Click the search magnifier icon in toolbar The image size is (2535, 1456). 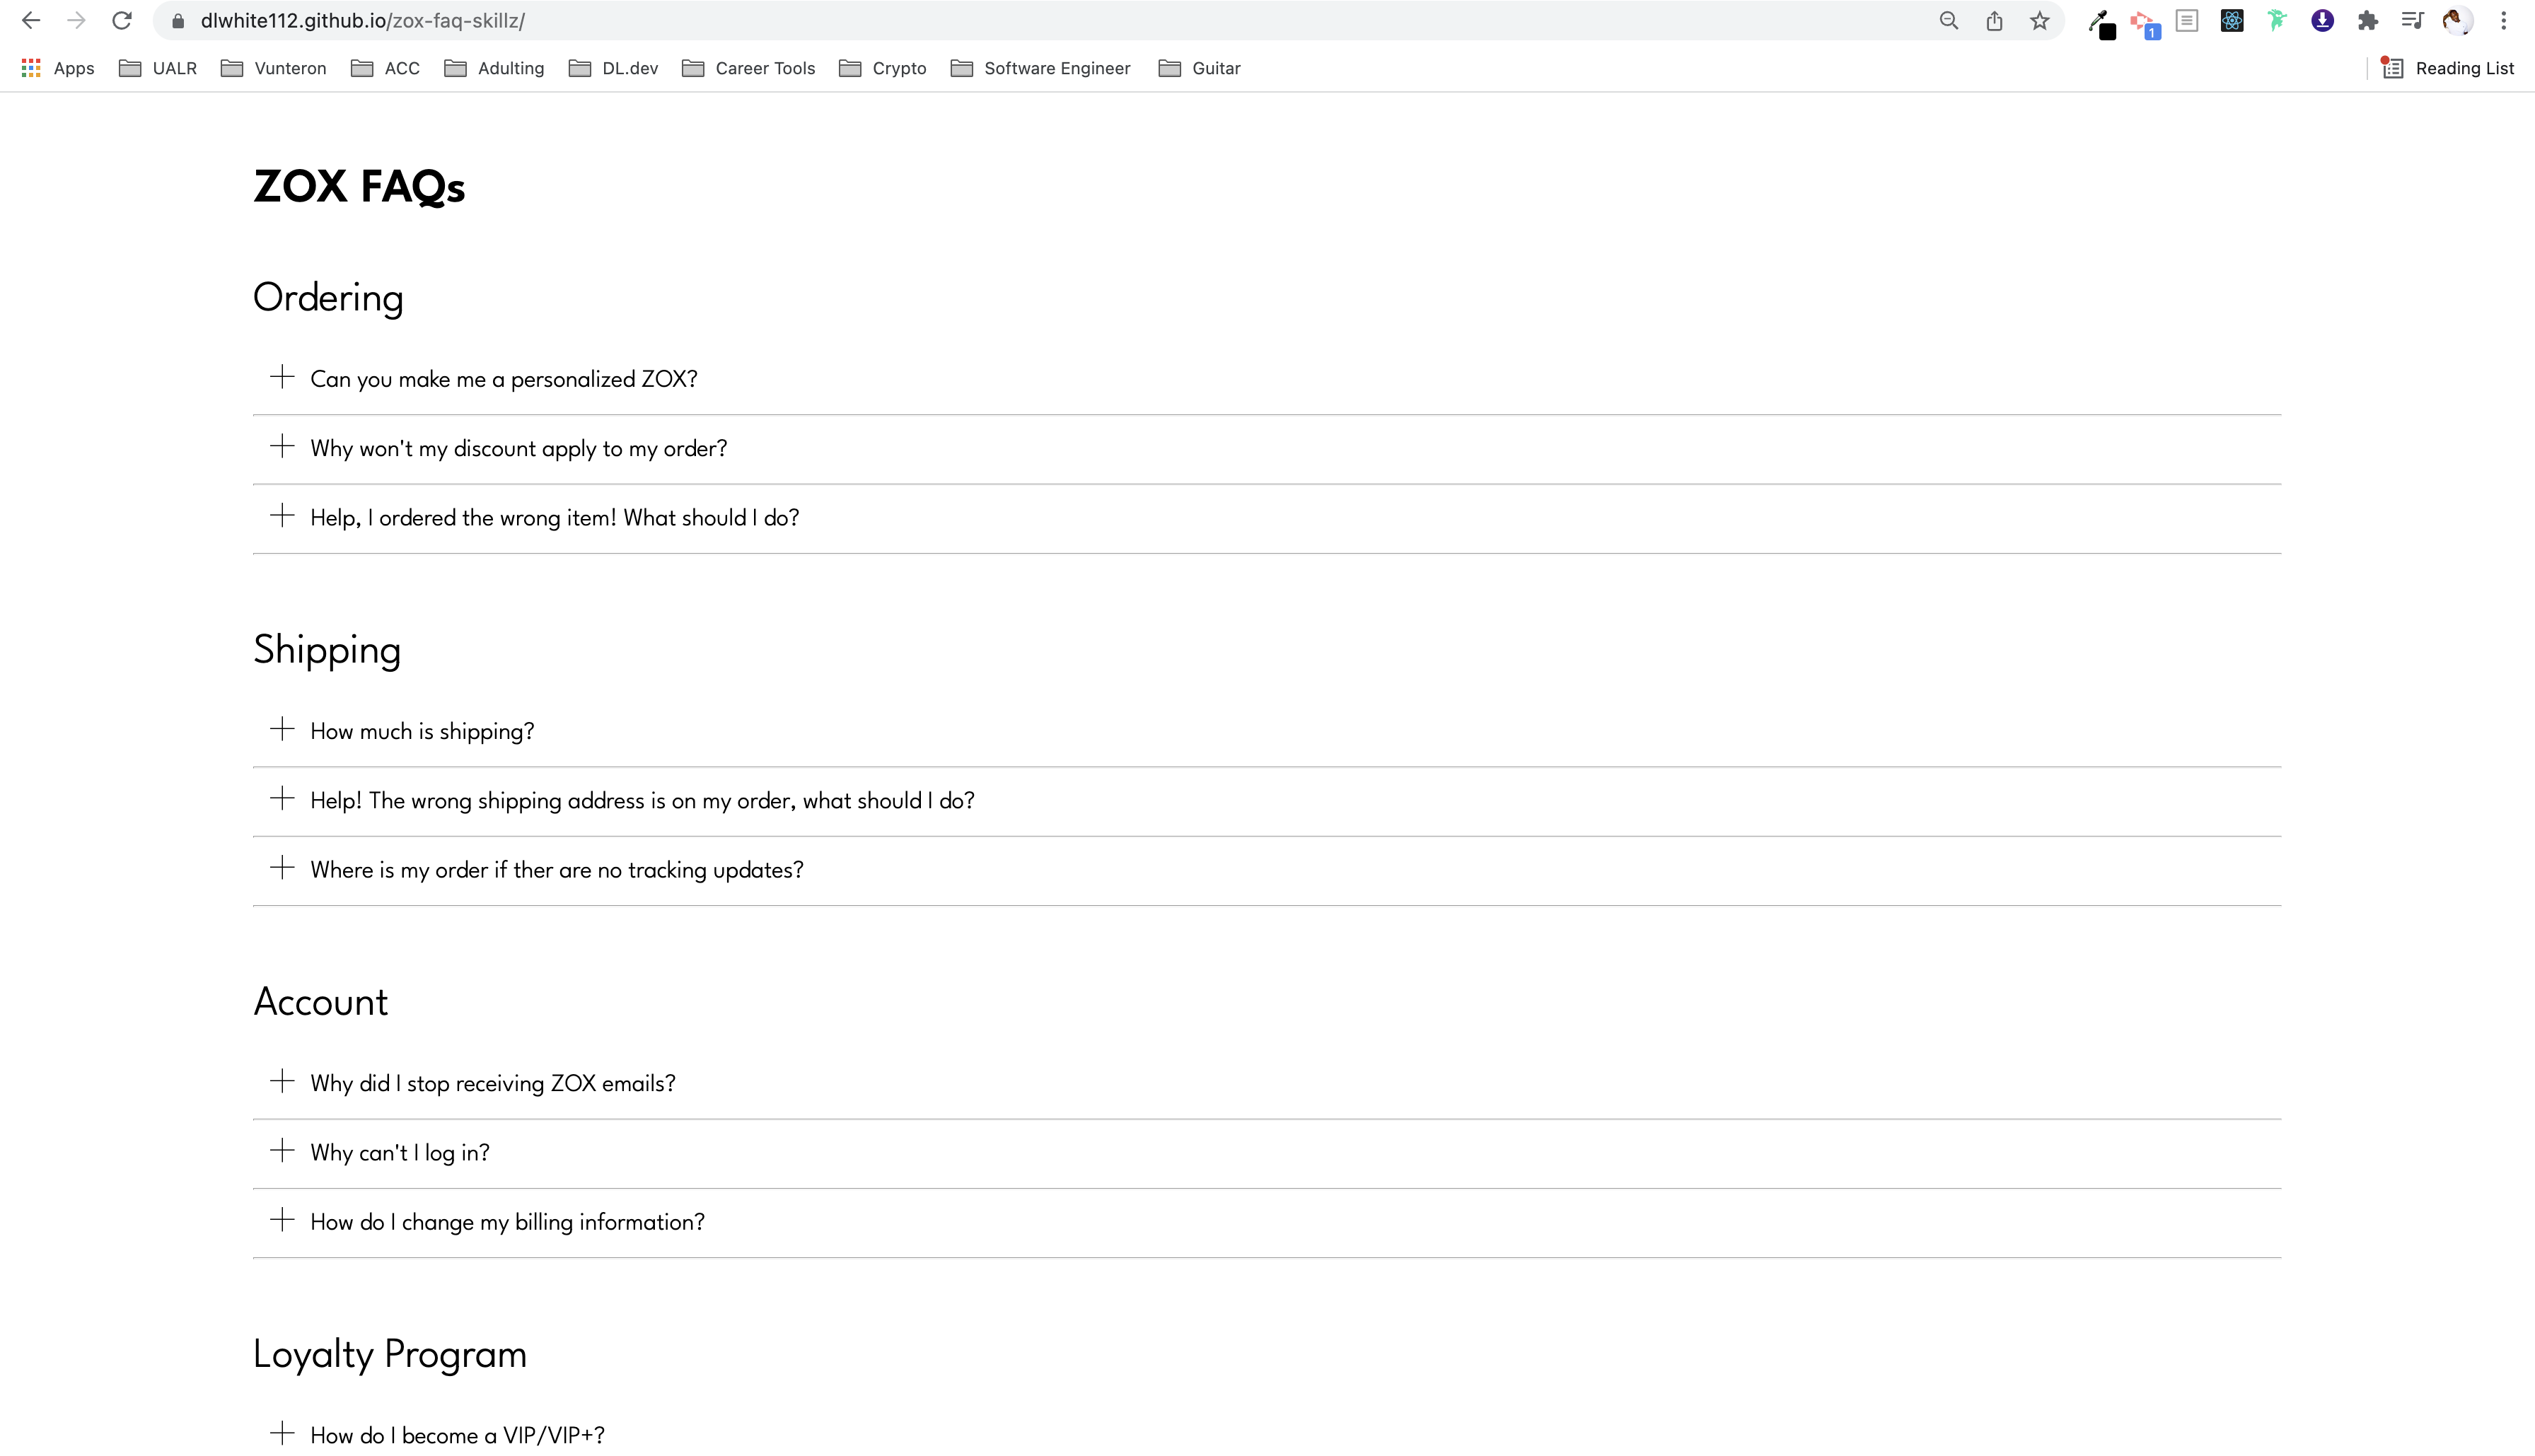(x=1948, y=20)
